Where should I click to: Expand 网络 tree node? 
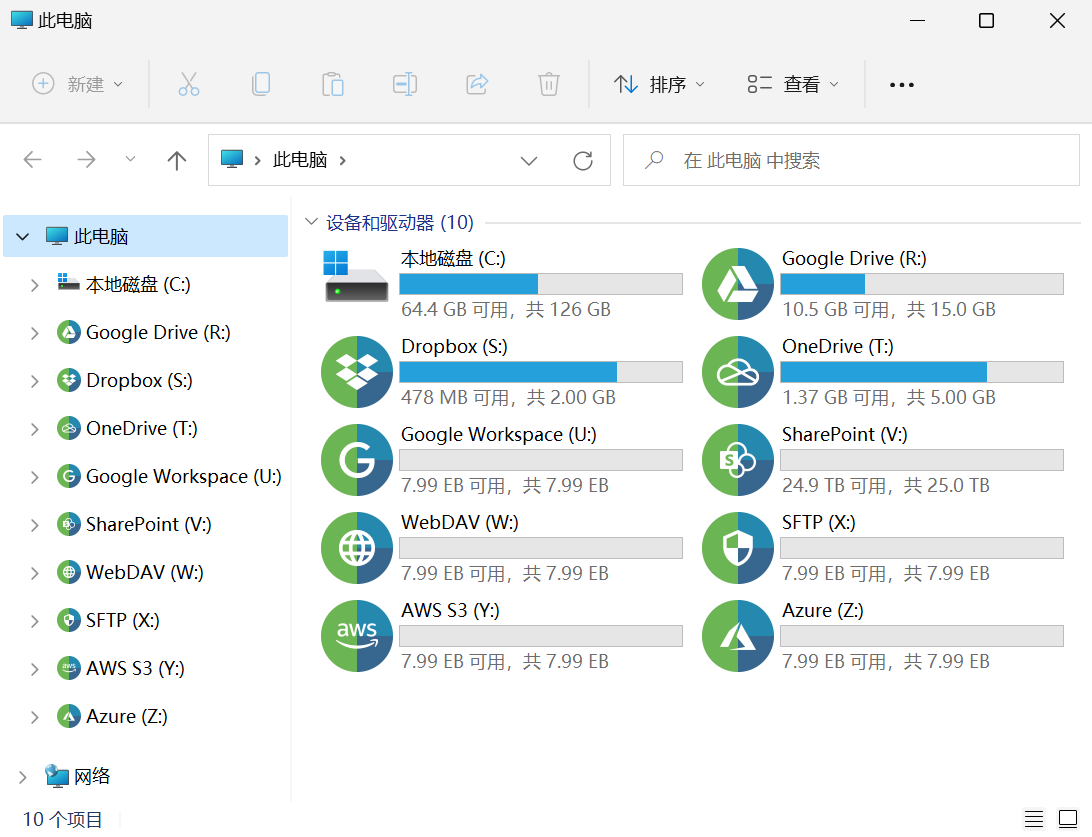[23, 777]
